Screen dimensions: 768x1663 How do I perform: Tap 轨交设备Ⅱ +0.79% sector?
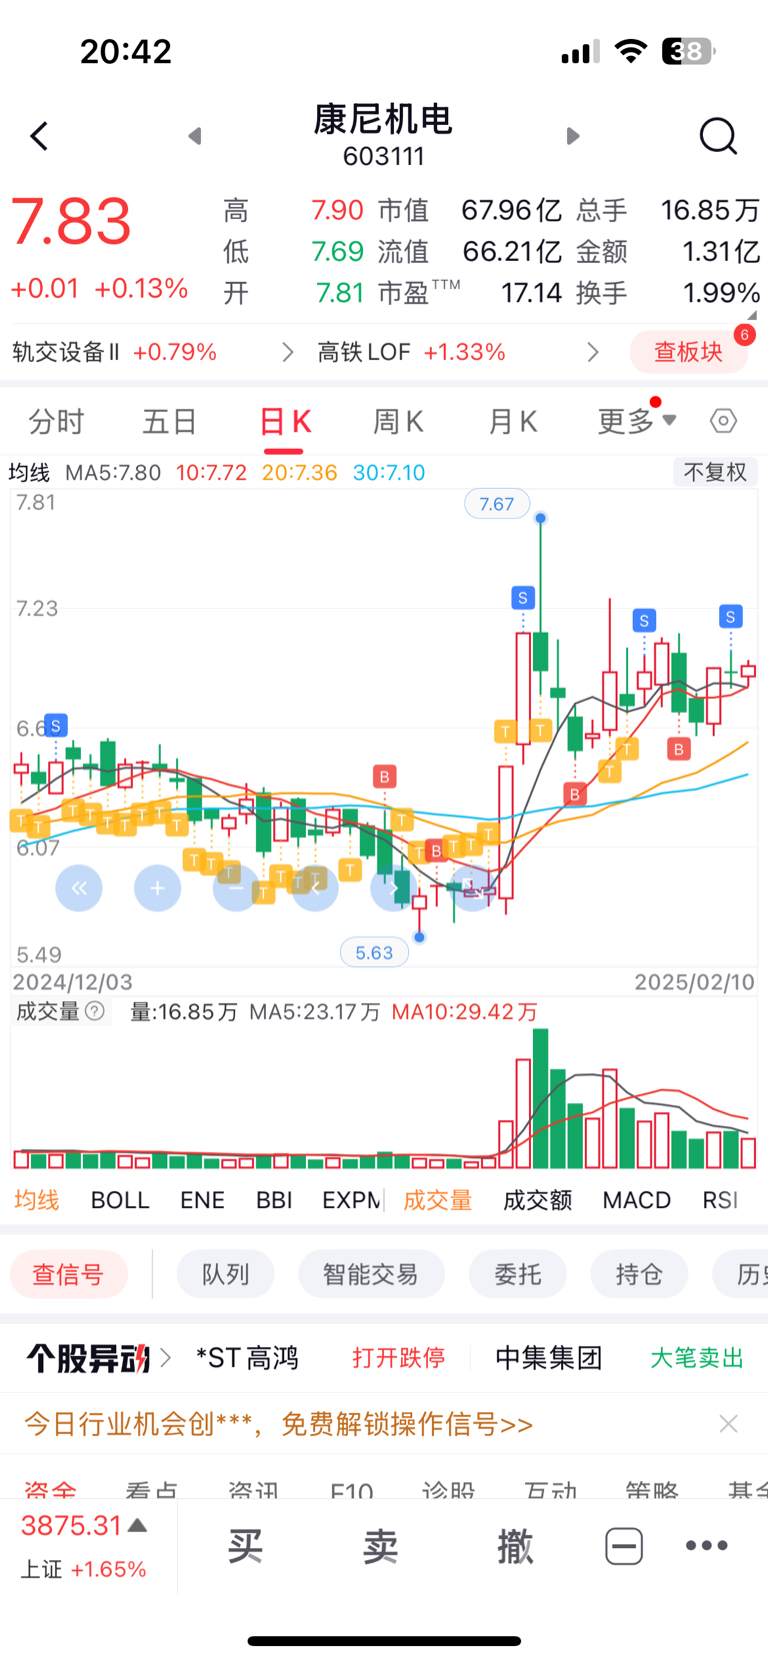click(x=114, y=352)
